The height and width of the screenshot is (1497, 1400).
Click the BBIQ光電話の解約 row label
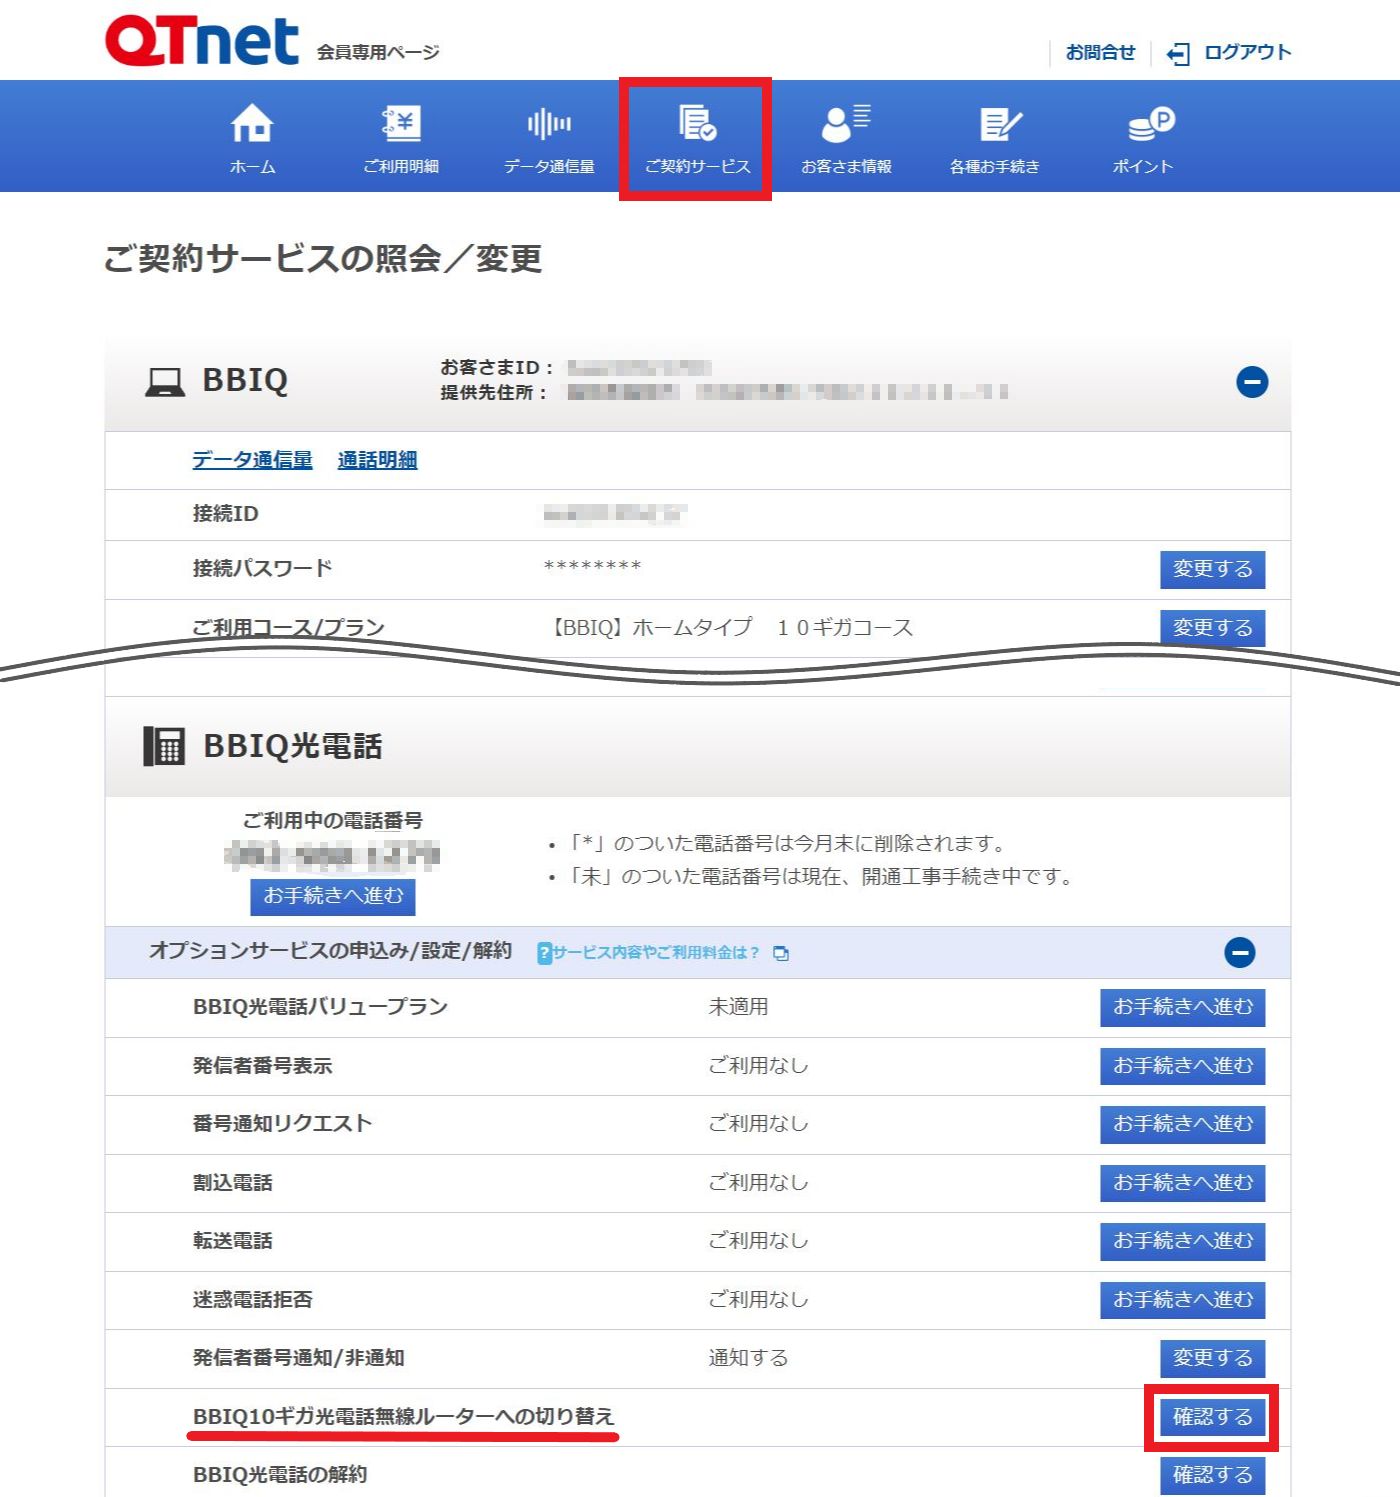(x=280, y=1475)
